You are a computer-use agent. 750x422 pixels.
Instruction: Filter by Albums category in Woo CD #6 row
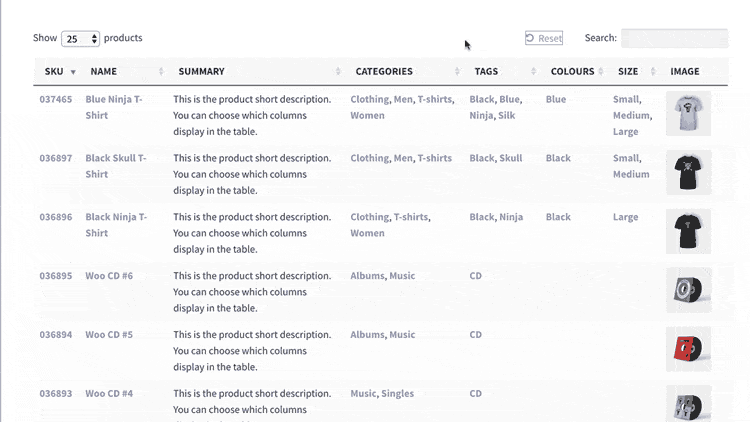click(x=367, y=276)
